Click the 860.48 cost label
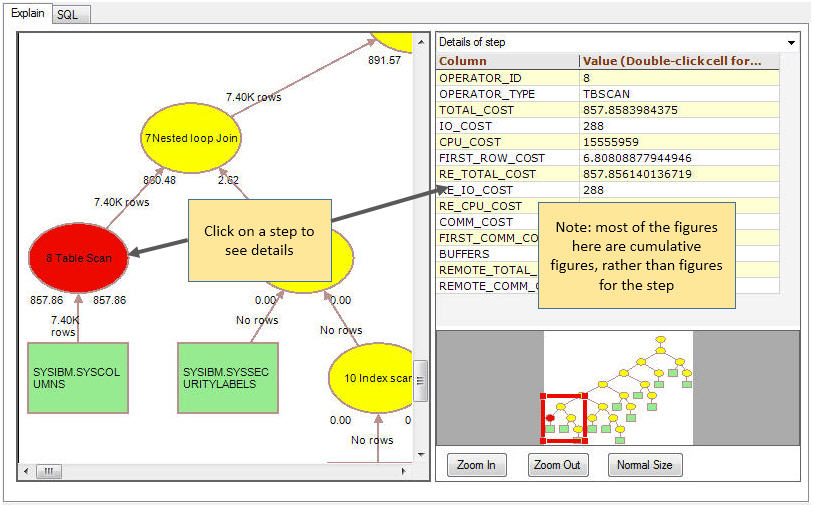814x505 pixels. (159, 180)
